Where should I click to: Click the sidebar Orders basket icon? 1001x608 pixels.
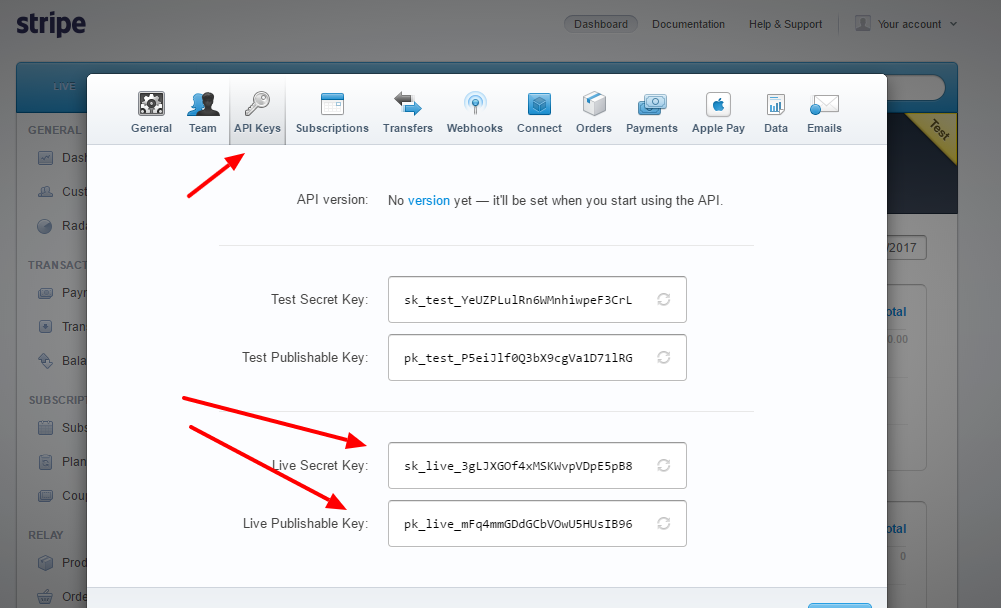pos(45,597)
